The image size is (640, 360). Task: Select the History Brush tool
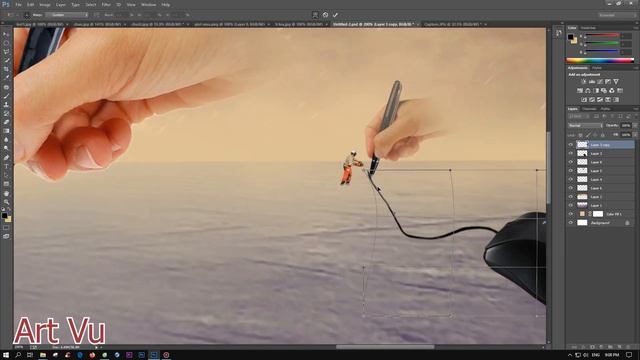click(6, 113)
